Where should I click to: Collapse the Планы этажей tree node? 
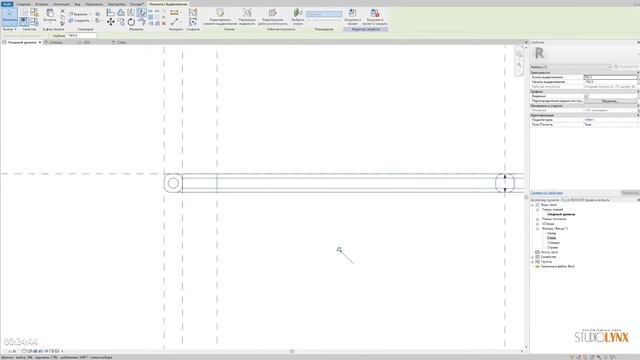(x=538, y=209)
